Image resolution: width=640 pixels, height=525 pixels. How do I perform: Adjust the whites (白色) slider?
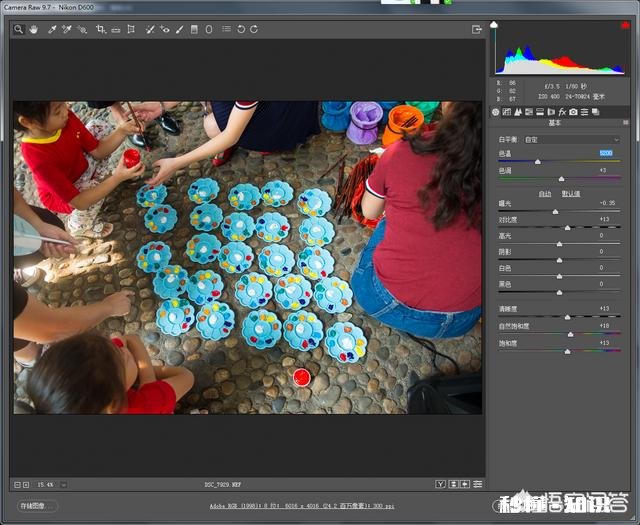(560, 276)
